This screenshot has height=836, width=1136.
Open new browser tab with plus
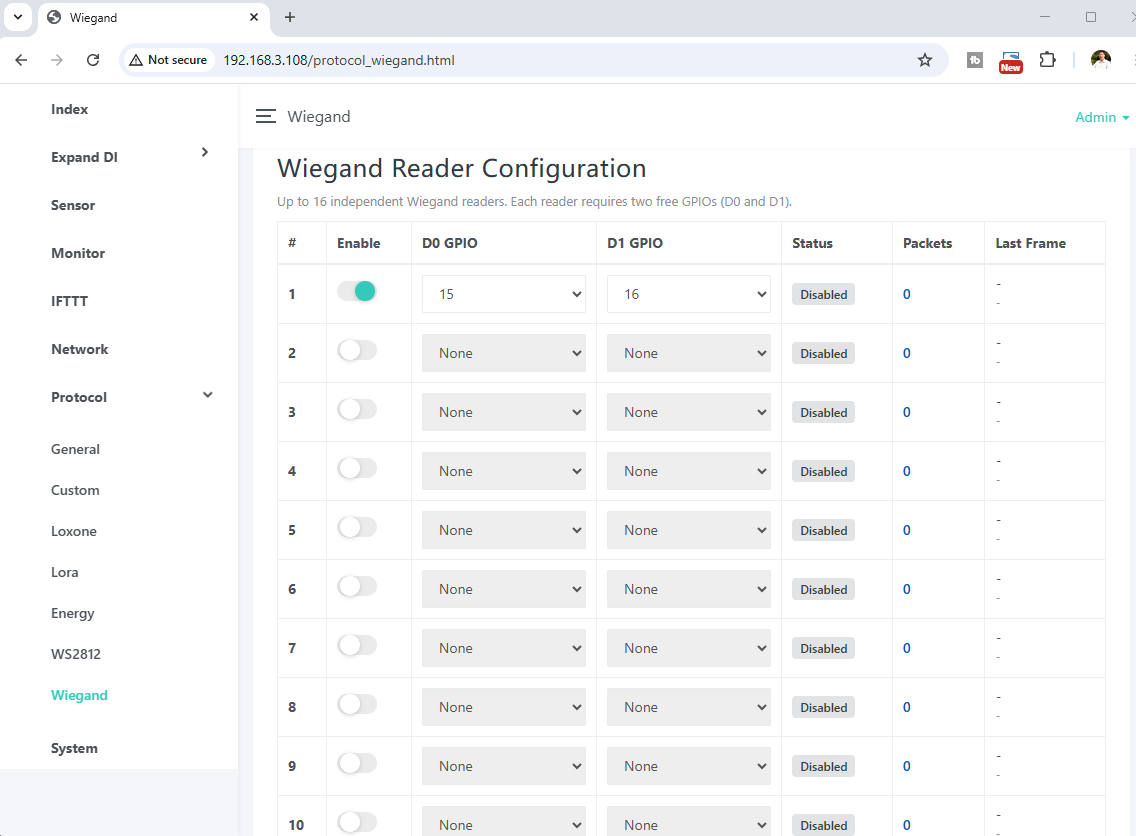[x=290, y=17]
